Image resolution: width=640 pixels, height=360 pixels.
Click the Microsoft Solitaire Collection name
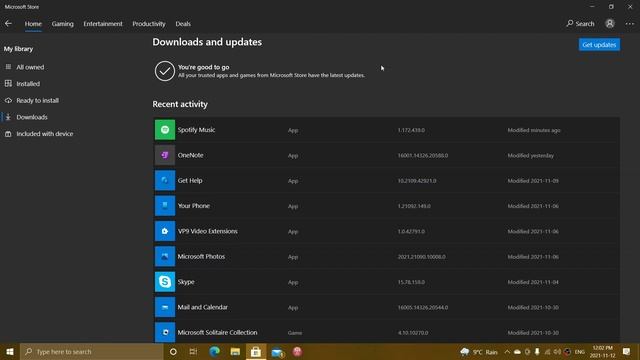point(217,332)
